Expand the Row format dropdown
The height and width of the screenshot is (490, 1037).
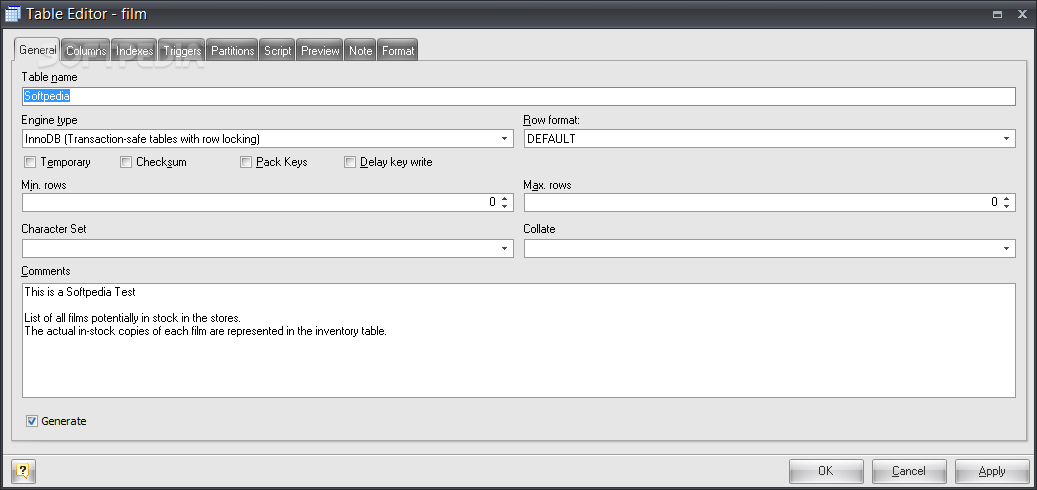coord(1006,139)
